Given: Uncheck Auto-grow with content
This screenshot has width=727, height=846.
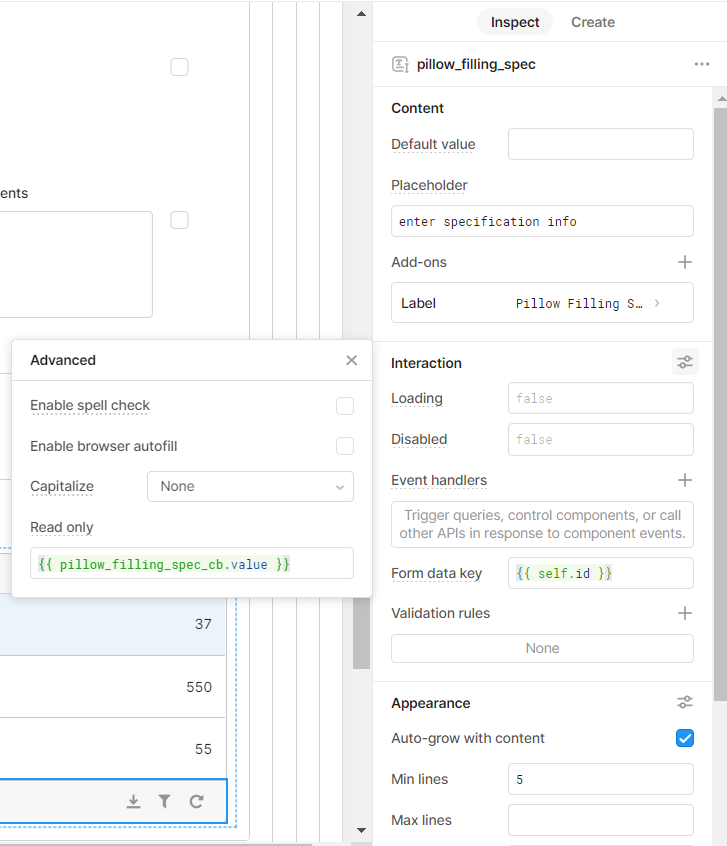Looking at the screenshot, I should click(x=684, y=738).
